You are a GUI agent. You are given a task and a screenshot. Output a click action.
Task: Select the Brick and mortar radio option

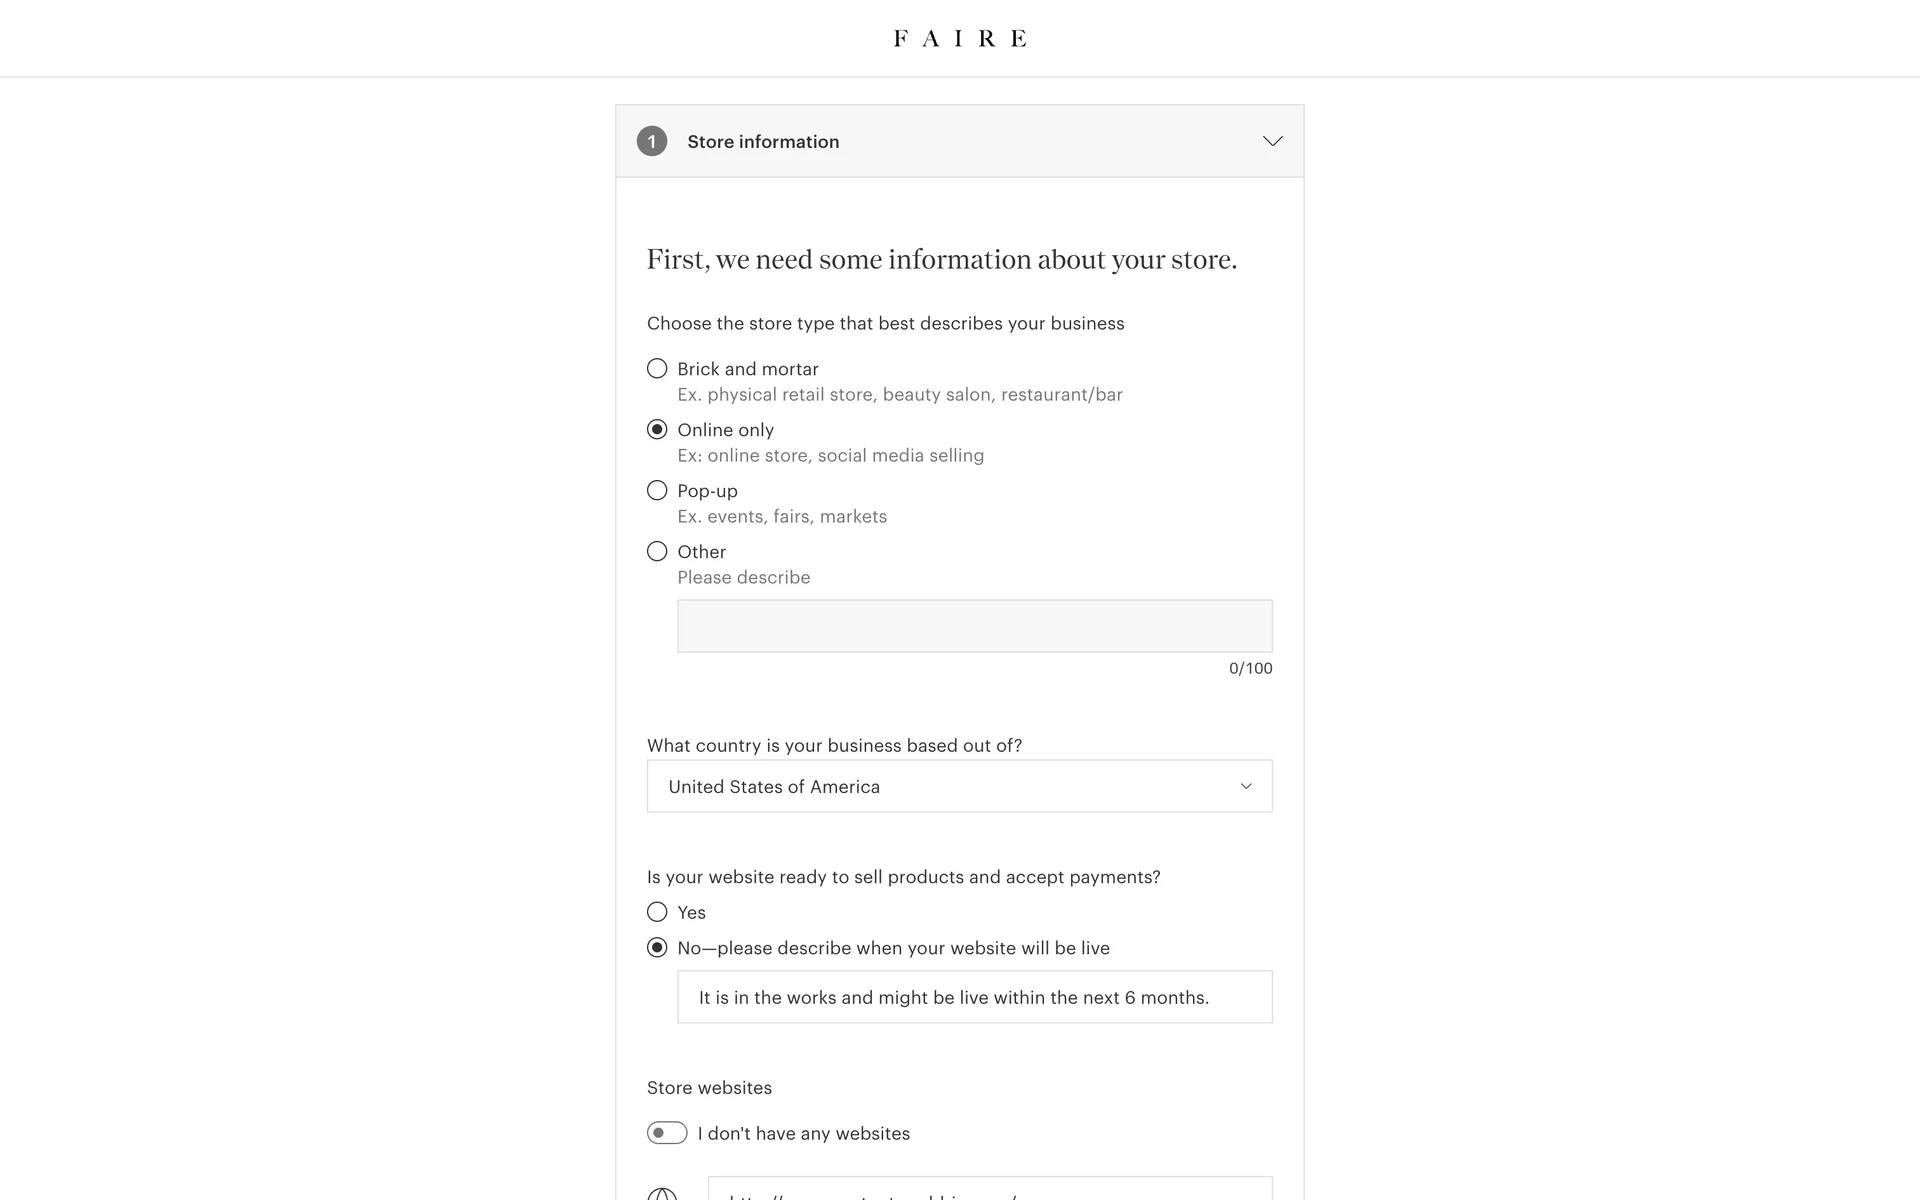(x=657, y=369)
